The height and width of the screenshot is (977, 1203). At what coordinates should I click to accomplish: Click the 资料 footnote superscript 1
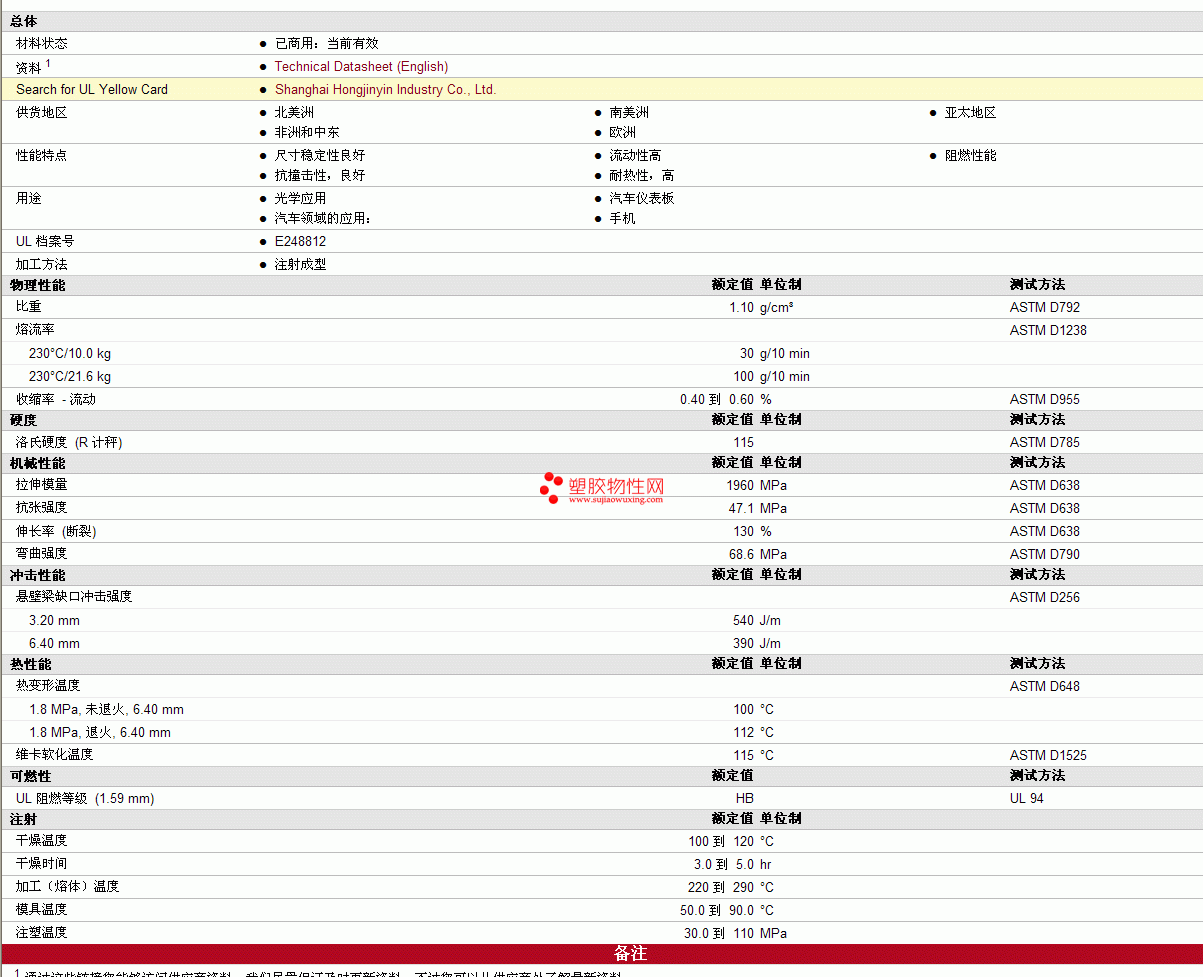click(x=48, y=63)
